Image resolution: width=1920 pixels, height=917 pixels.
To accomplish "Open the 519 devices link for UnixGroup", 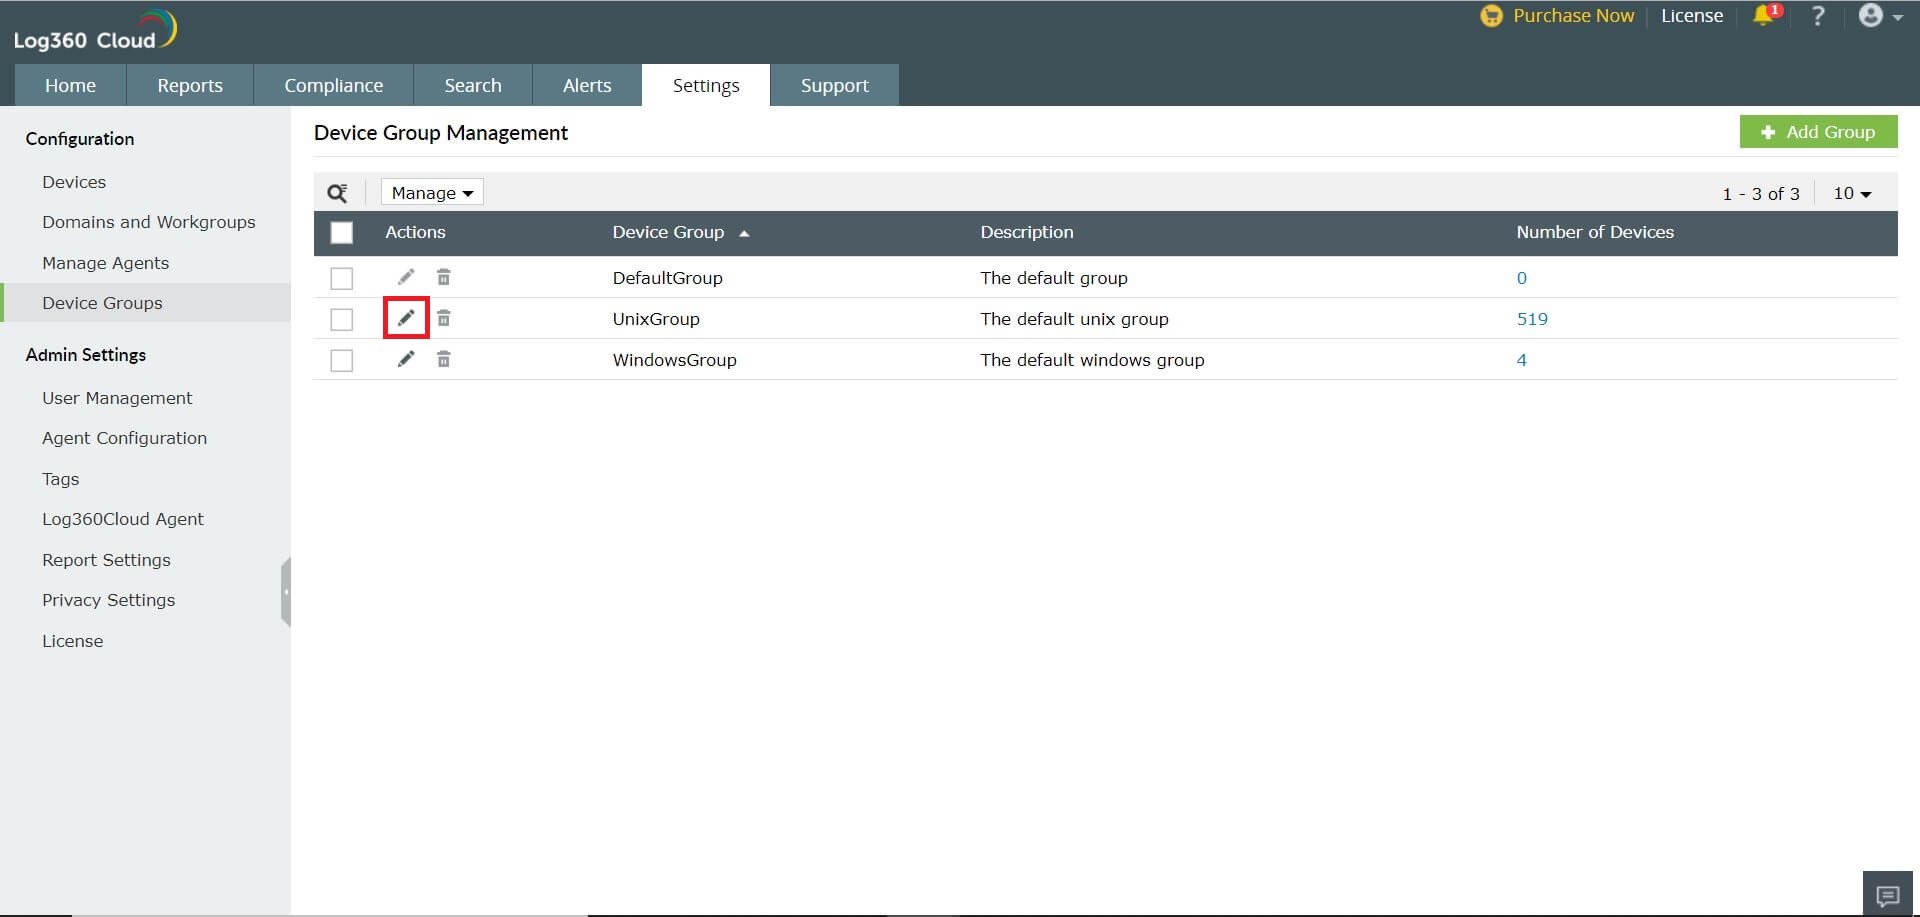I will (x=1533, y=318).
